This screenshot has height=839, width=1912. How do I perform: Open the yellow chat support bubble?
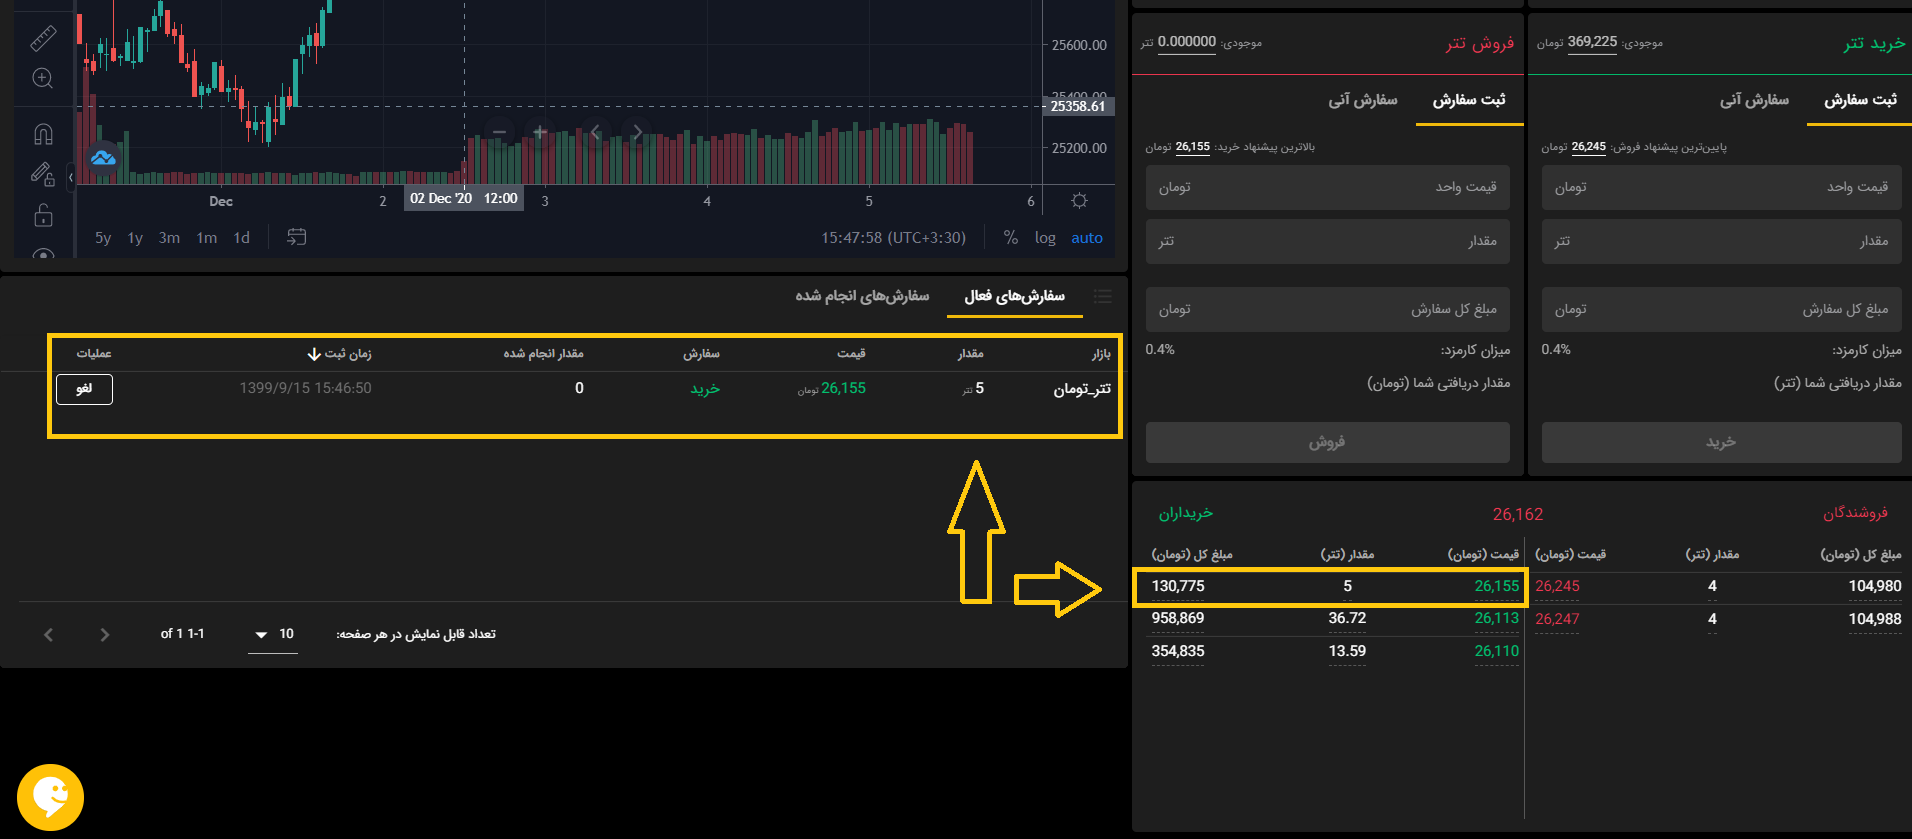(50, 797)
